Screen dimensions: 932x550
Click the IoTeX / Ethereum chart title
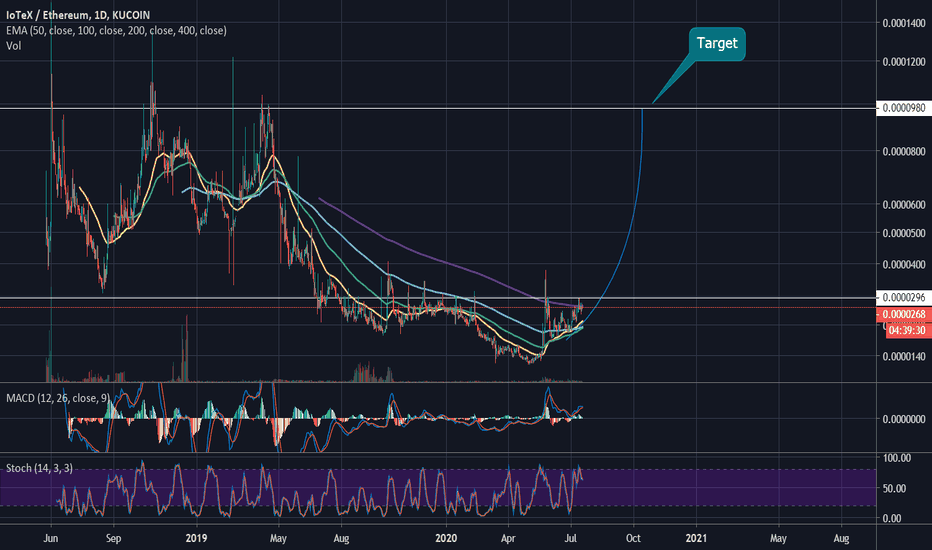[x=78, y=15]
